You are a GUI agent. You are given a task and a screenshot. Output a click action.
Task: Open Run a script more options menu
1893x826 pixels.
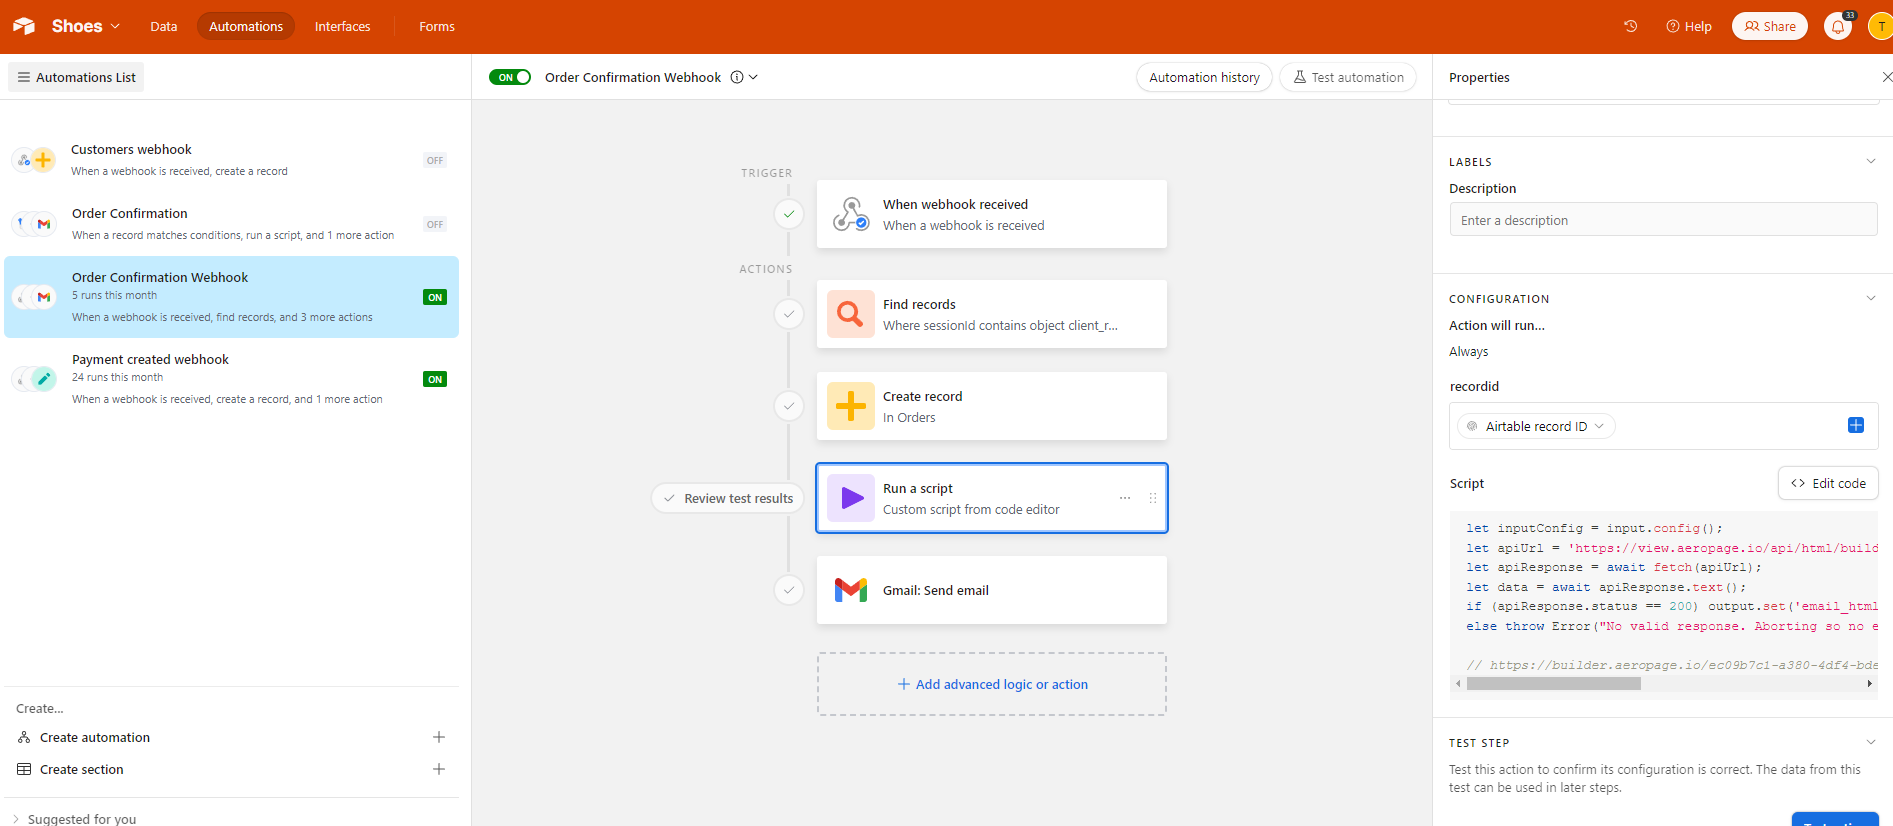[x=1125, y=498]
